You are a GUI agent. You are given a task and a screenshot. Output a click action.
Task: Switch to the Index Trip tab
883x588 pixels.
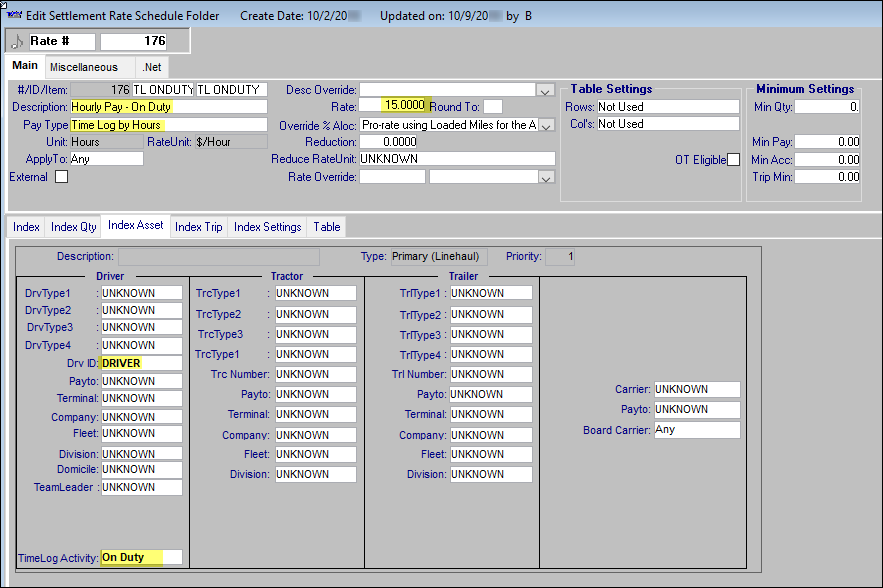pyautogui.click(x=198, y=227)
